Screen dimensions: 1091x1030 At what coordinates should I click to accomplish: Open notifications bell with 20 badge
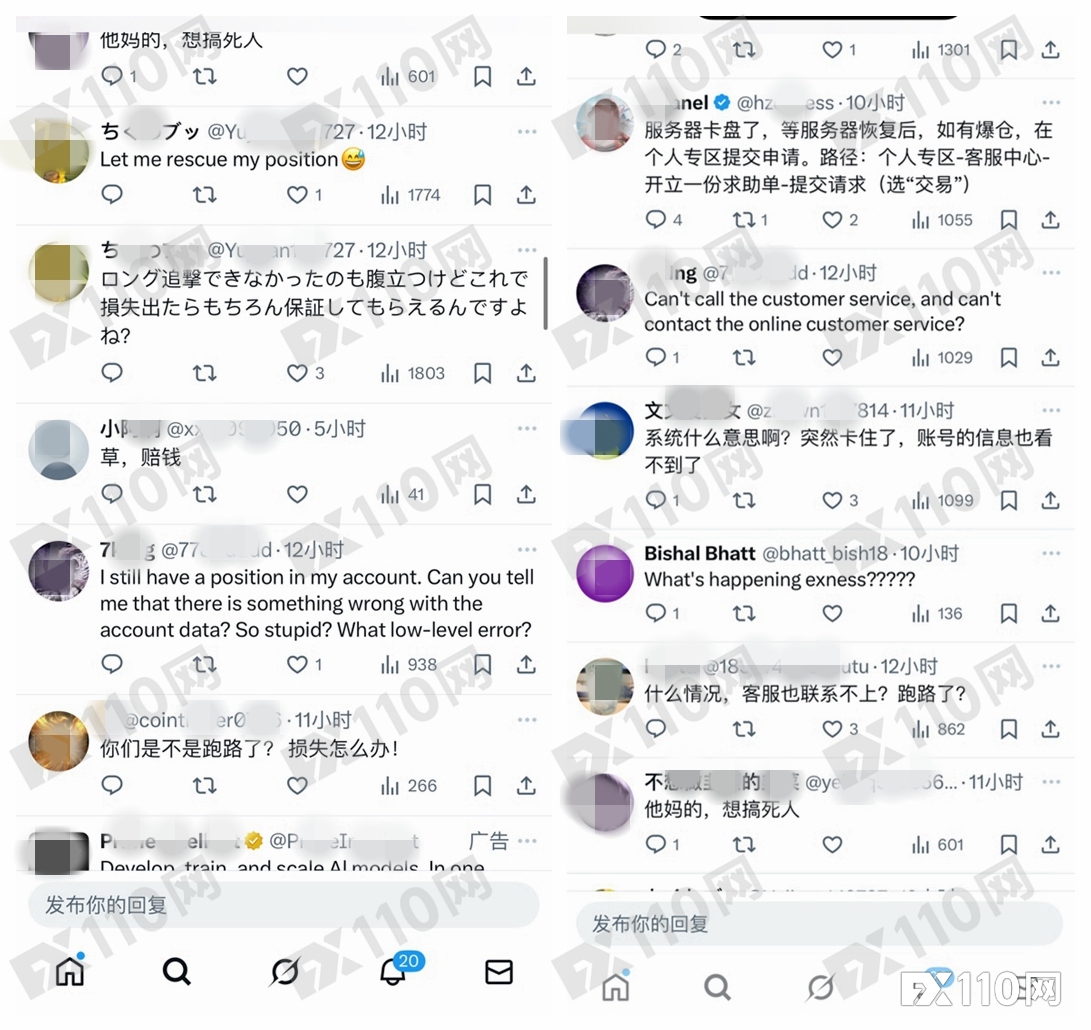coord(394,971)
